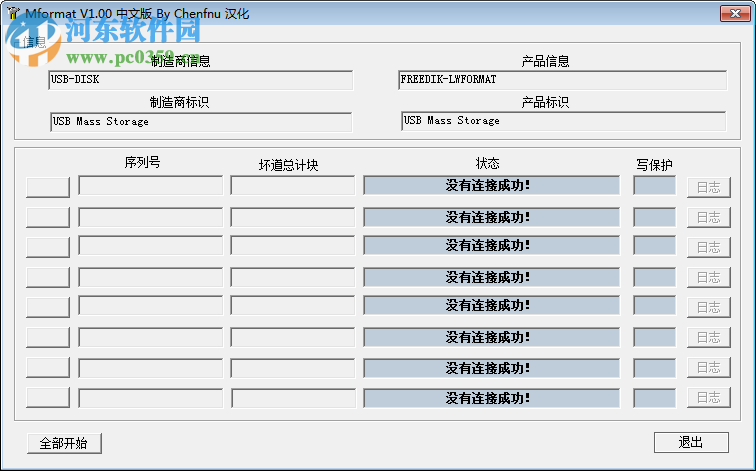Click the 制造商信息 label
756x471 pixels.
181,61
